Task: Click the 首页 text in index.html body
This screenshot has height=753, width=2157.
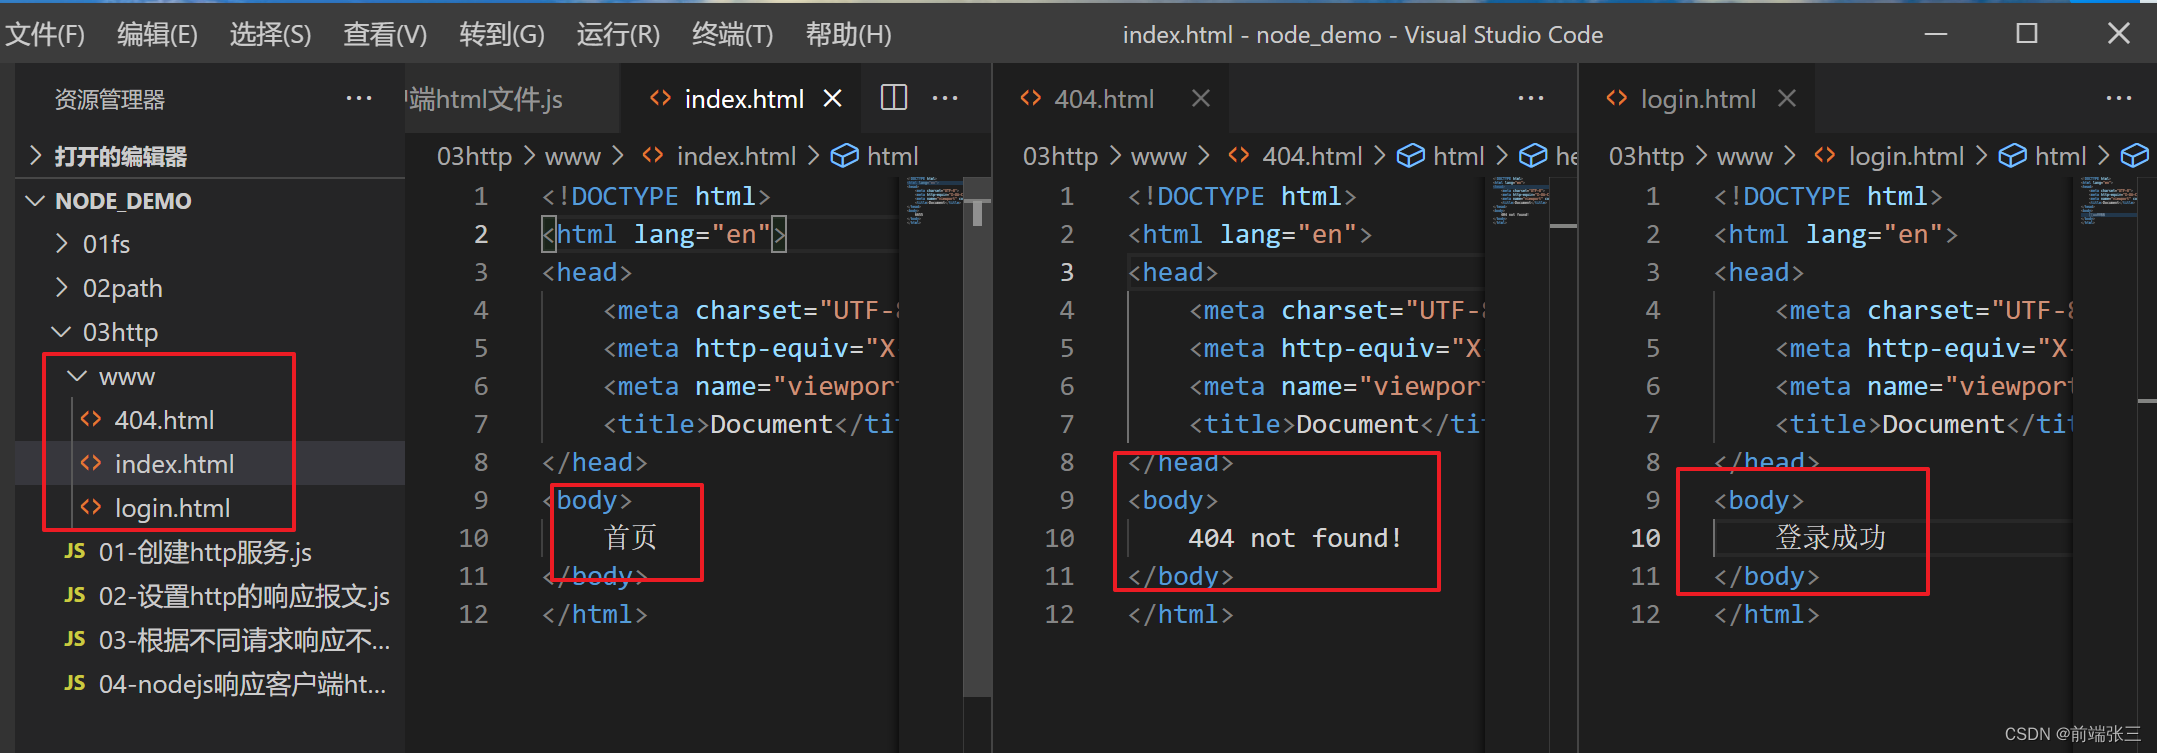Action: click(x=630, y=538)
